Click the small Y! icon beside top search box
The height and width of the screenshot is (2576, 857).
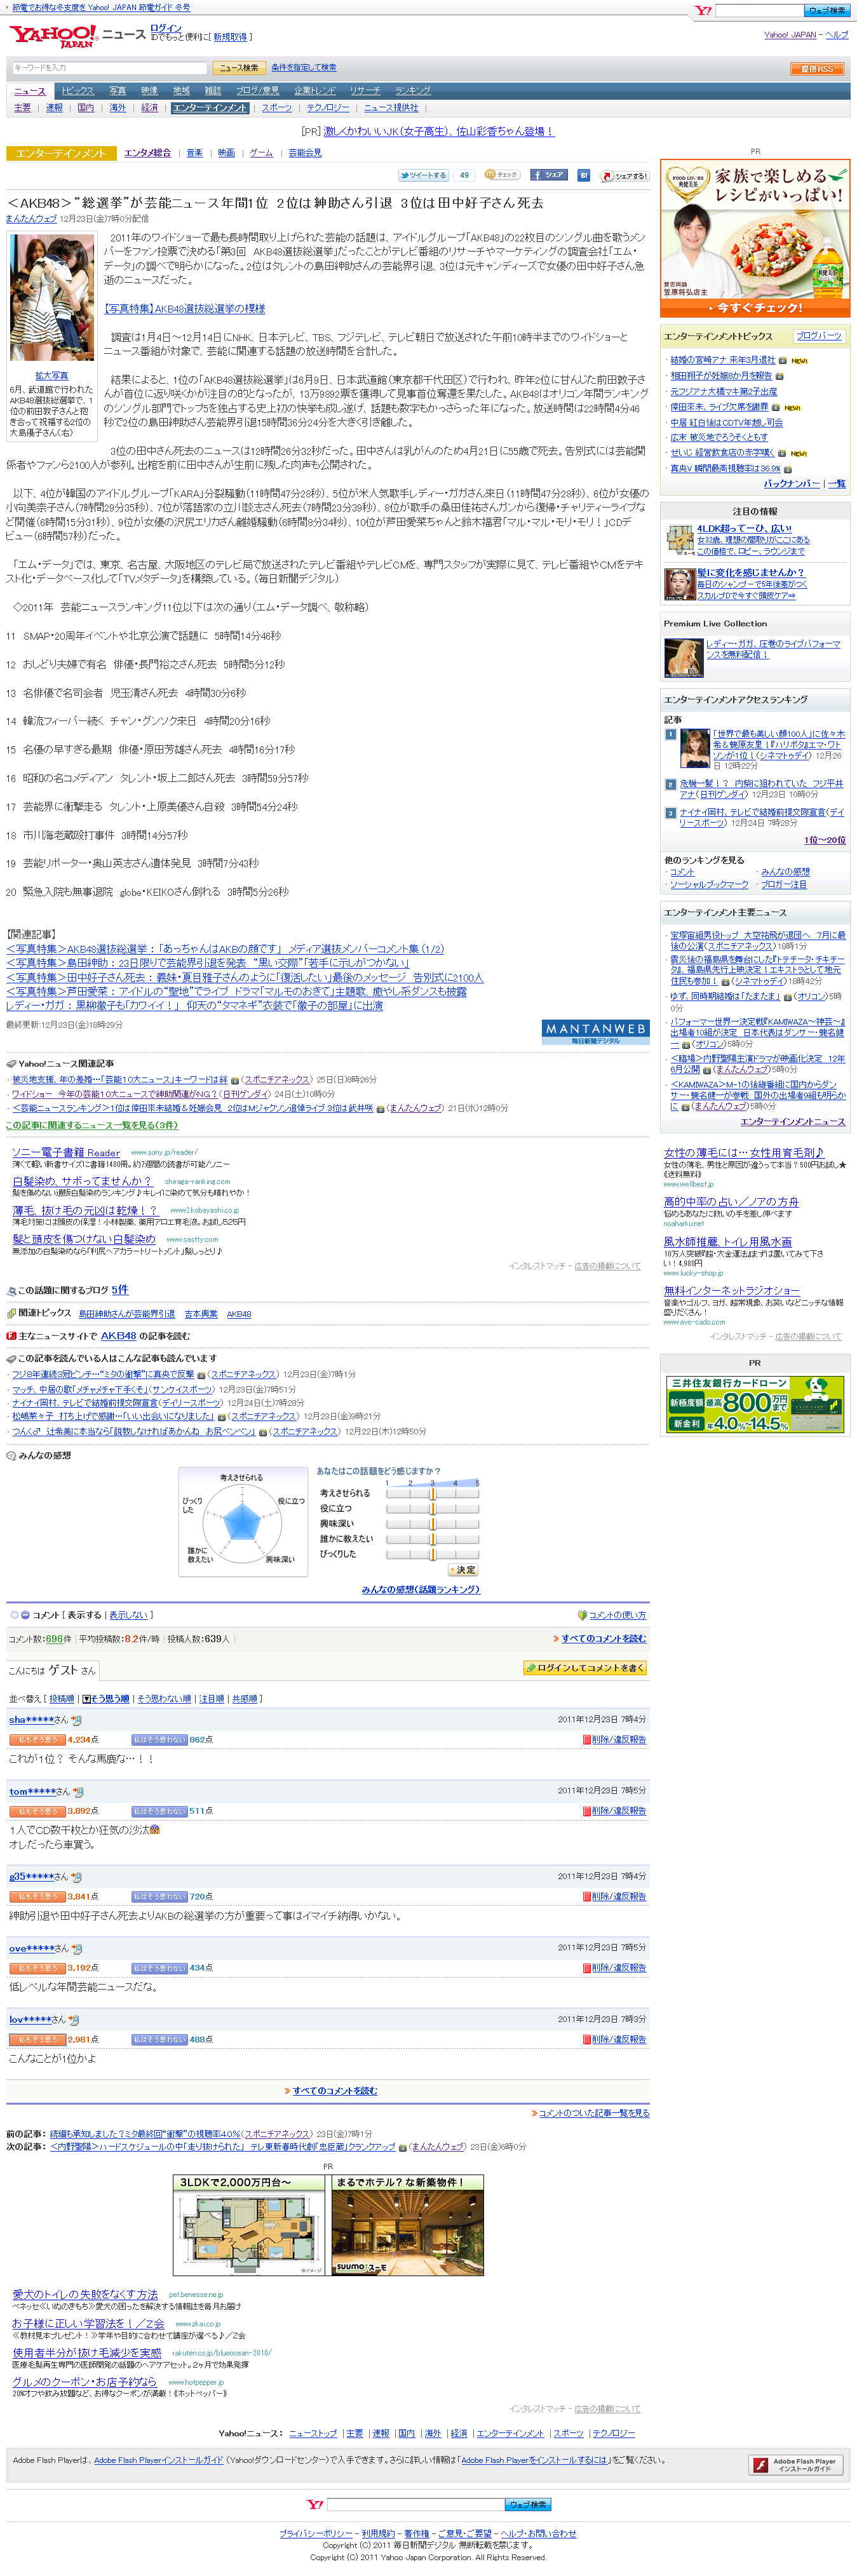click(x=703, y=10)
